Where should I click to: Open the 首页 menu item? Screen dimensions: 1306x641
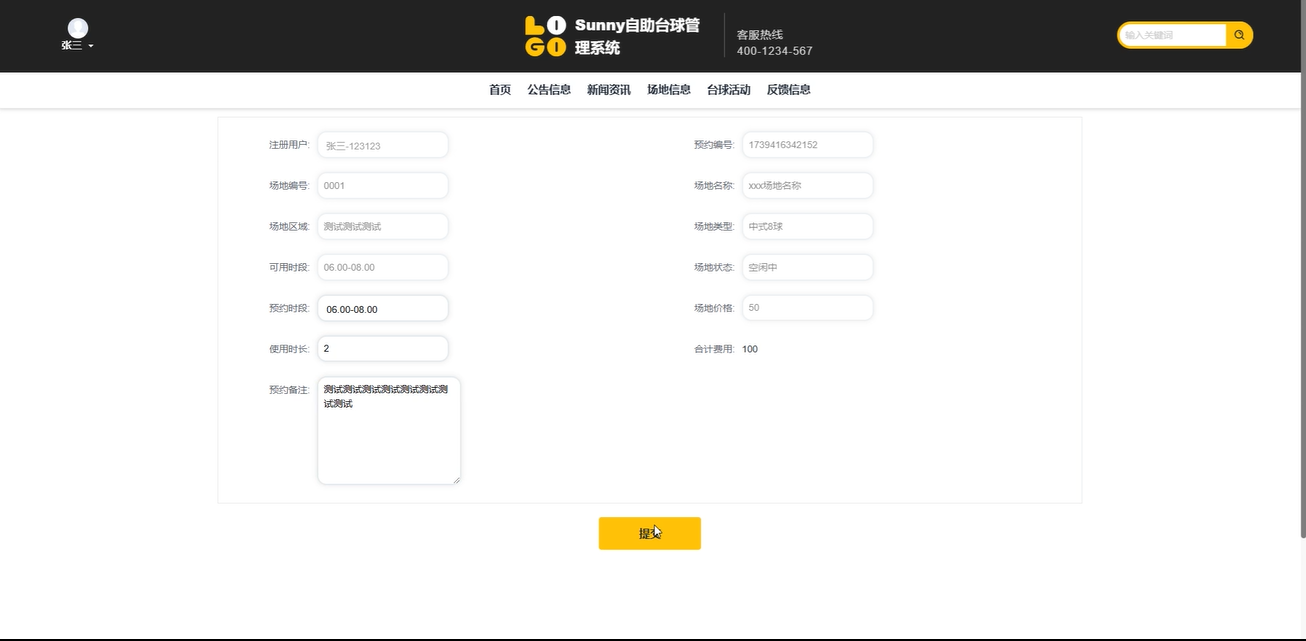(x=500, y=90)
